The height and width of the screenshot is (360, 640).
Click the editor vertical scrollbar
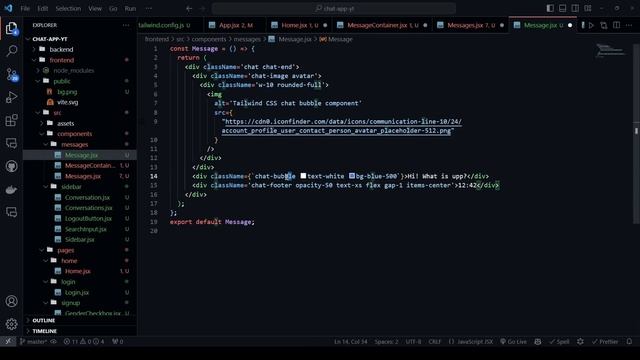pos(636,133)
